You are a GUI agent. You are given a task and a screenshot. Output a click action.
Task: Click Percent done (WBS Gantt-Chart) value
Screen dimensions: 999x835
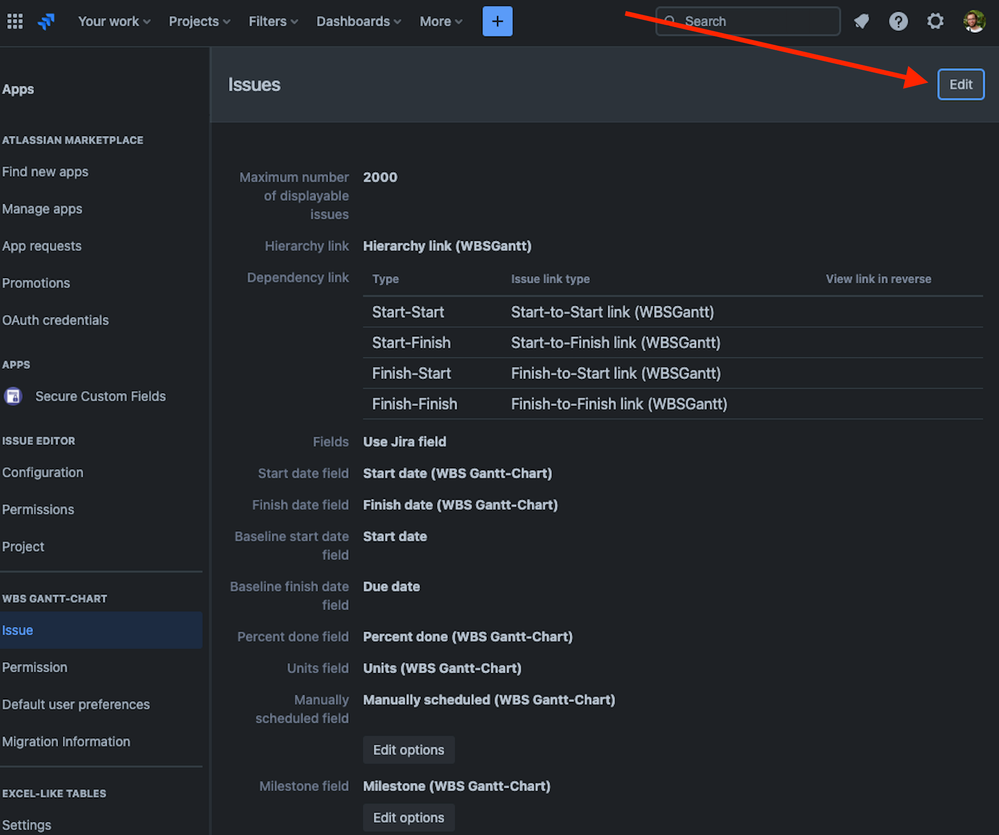click(468, 637)
